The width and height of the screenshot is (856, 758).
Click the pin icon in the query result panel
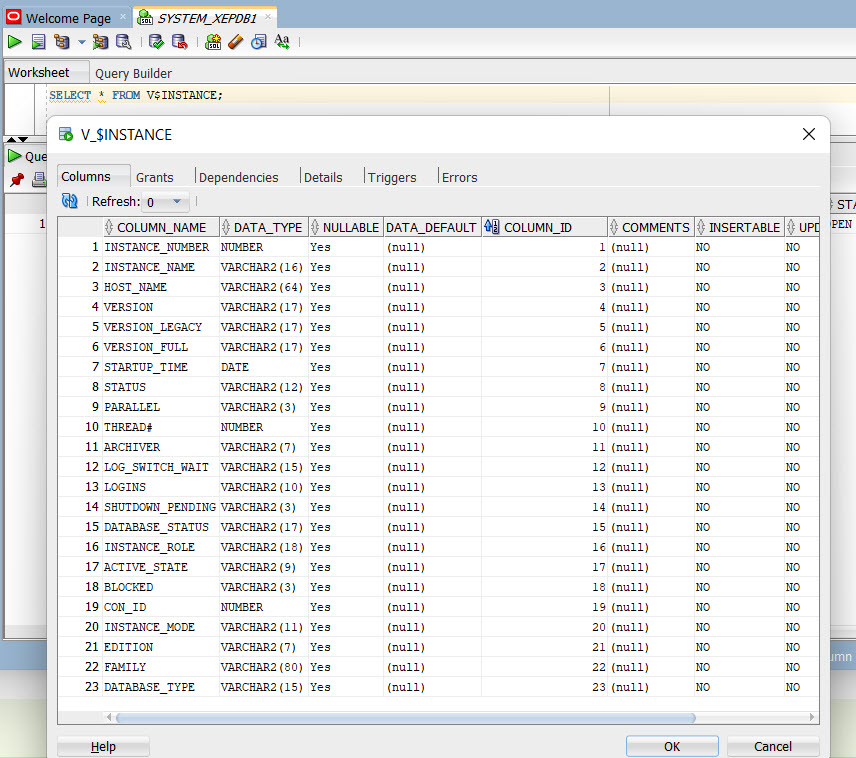coord(17,179)
